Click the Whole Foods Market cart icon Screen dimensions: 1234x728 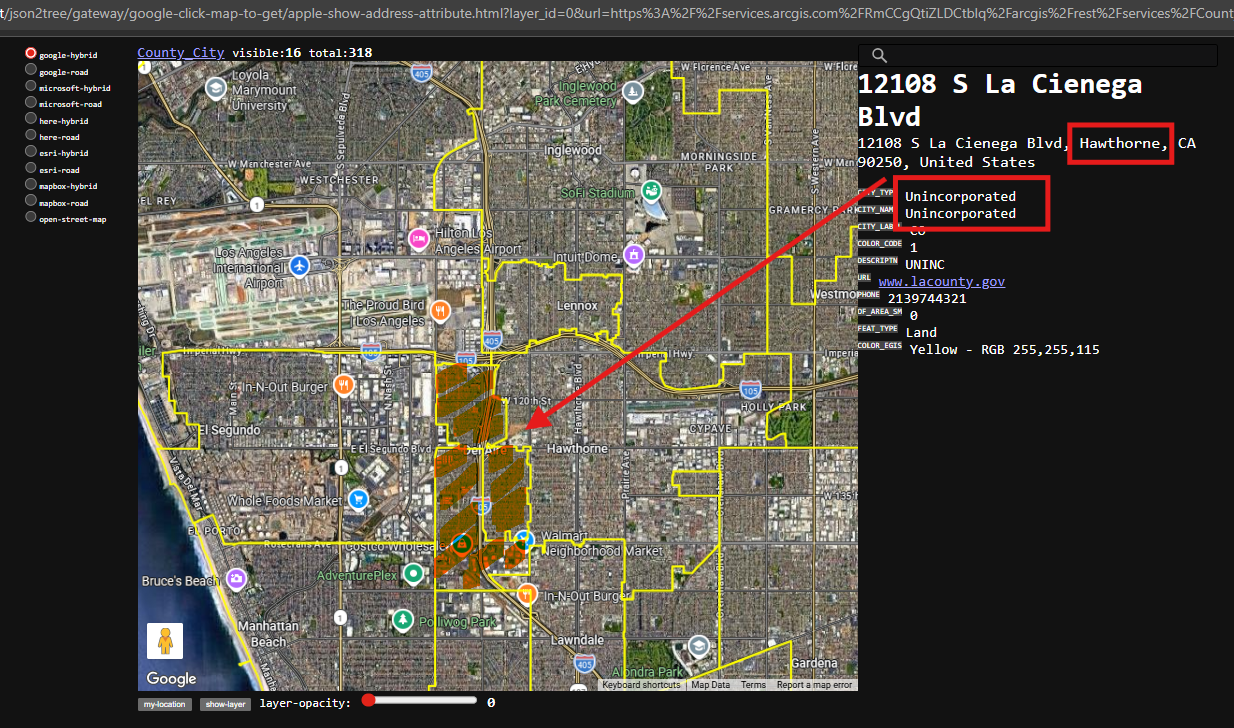click(358, 500)
